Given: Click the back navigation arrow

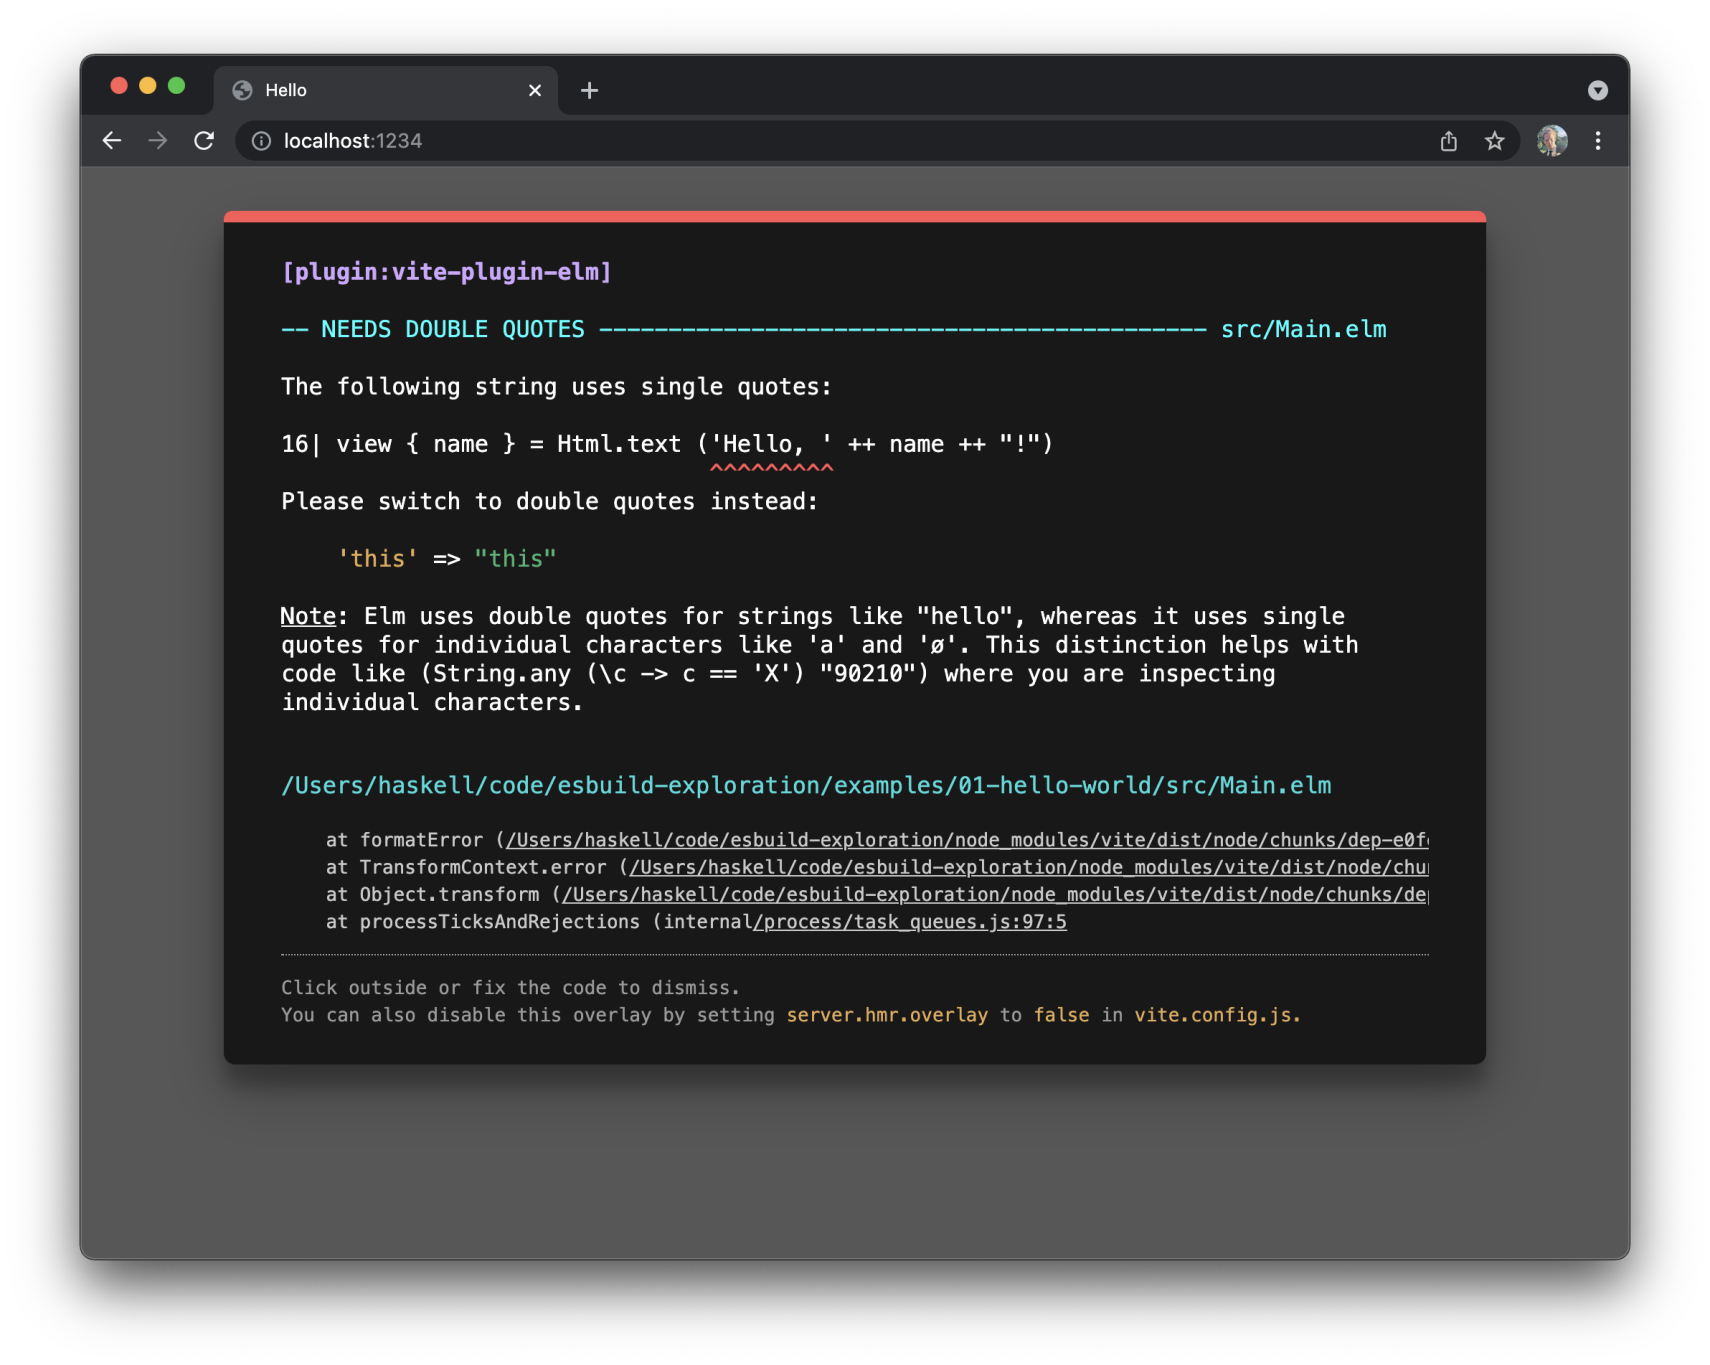Looking at the screenshot, I should pyautogui.click(x=111, y=140).
